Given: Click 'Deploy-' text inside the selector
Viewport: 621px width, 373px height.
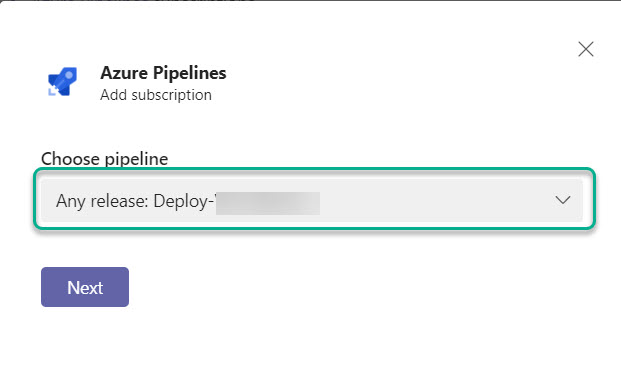Looking at the screenshot, I should [x=184, y=201].
